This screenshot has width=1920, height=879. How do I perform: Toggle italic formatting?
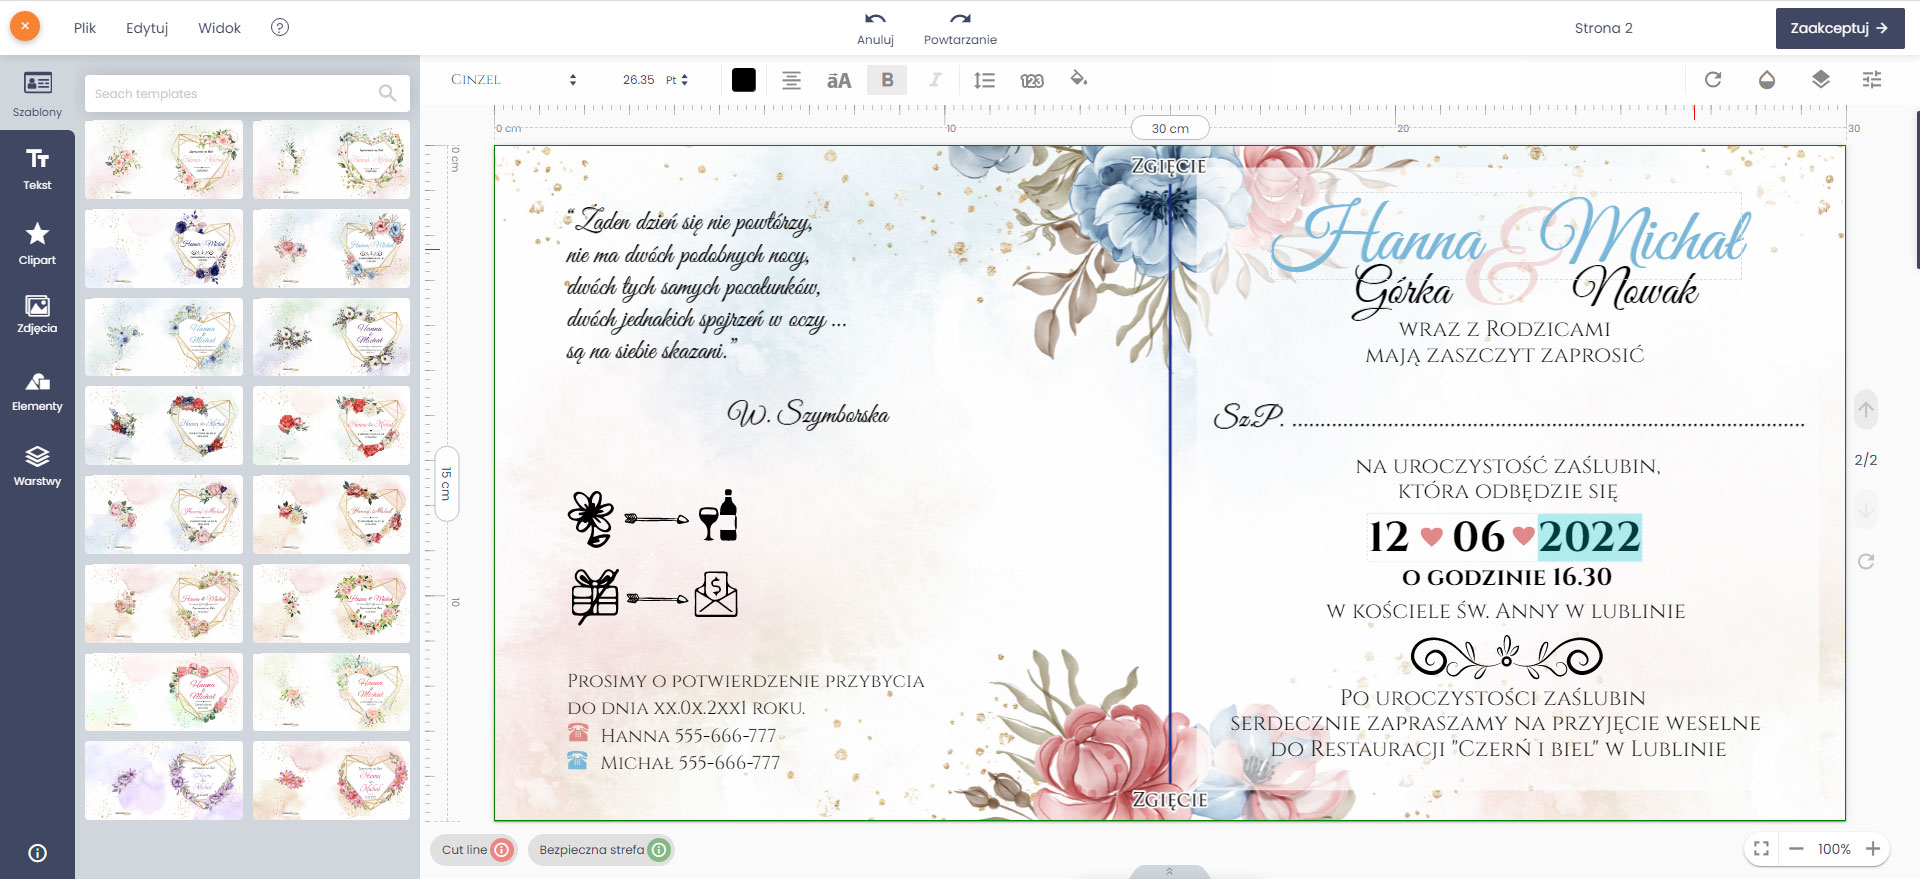pyautogui.click(x=935, y=80)
